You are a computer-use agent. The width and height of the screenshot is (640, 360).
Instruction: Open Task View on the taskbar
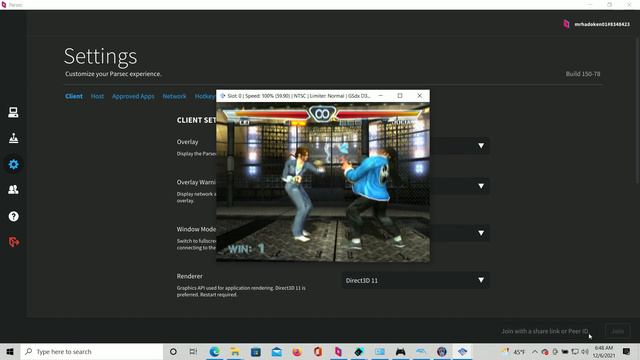[x=193, y=351]
